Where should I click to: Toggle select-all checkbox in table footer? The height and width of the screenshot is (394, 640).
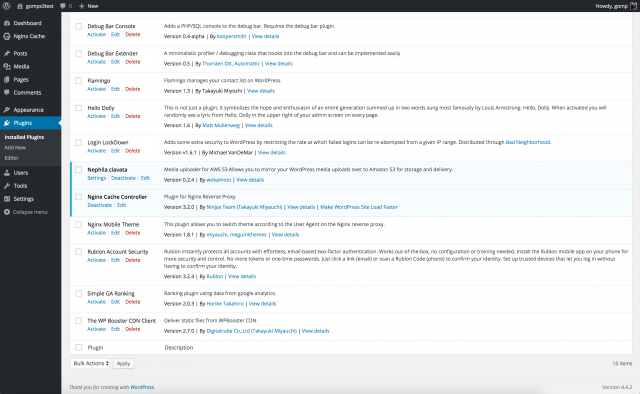(78, 348)
